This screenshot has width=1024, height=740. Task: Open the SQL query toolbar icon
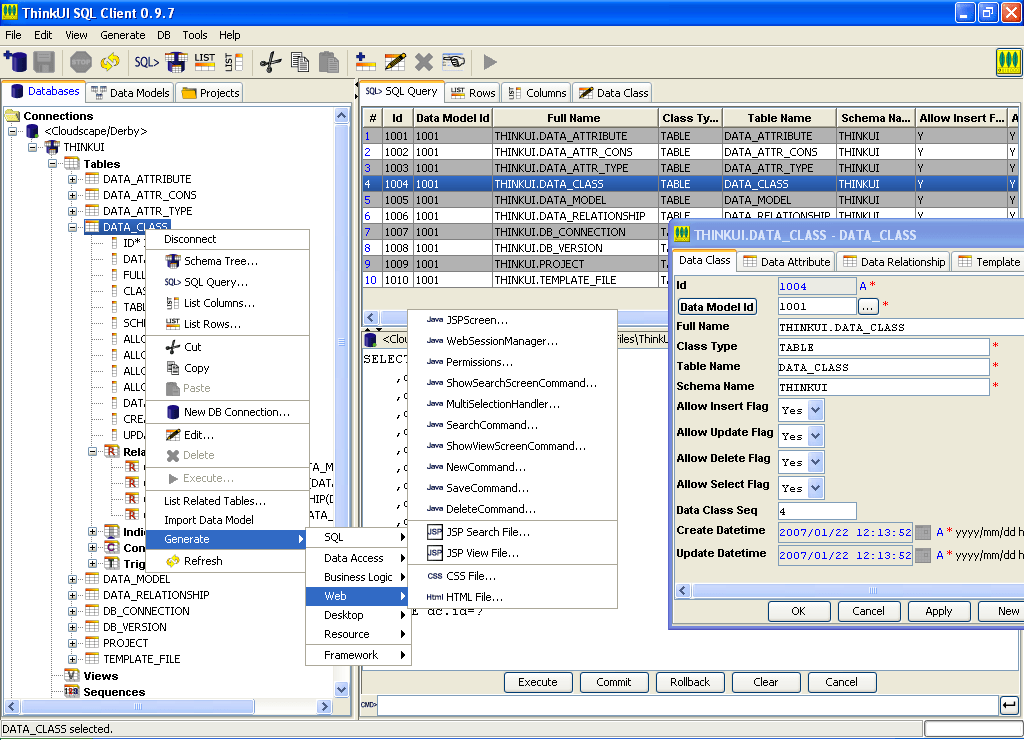tap(146, 62)
